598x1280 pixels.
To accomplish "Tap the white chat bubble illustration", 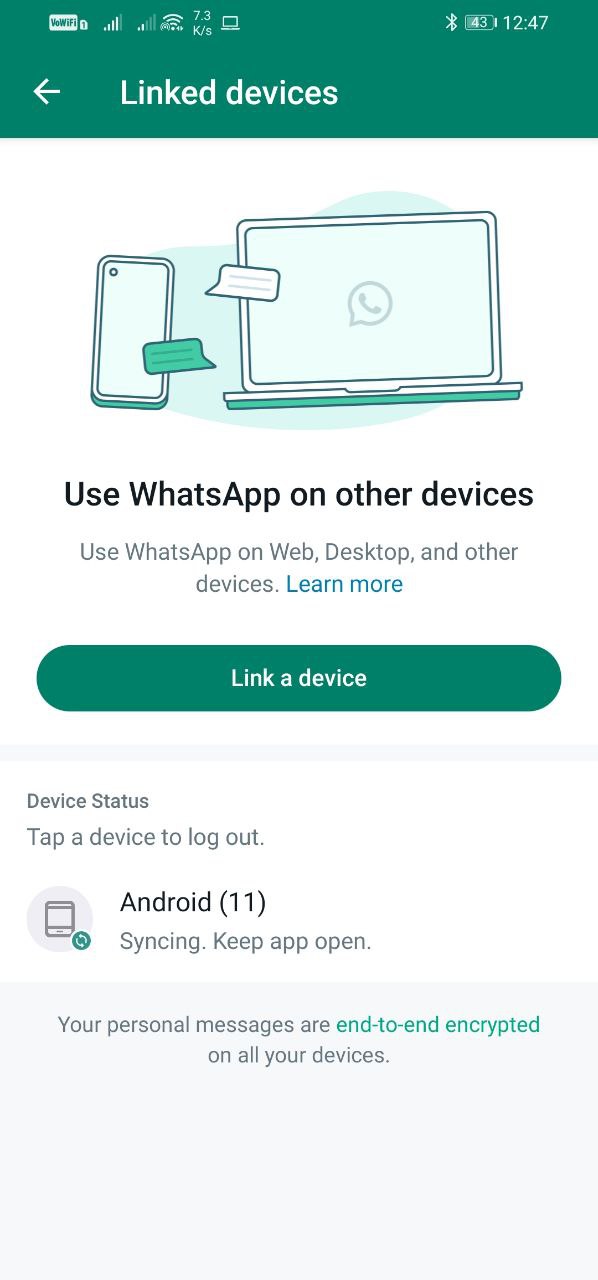I will [x=243, y=282].
